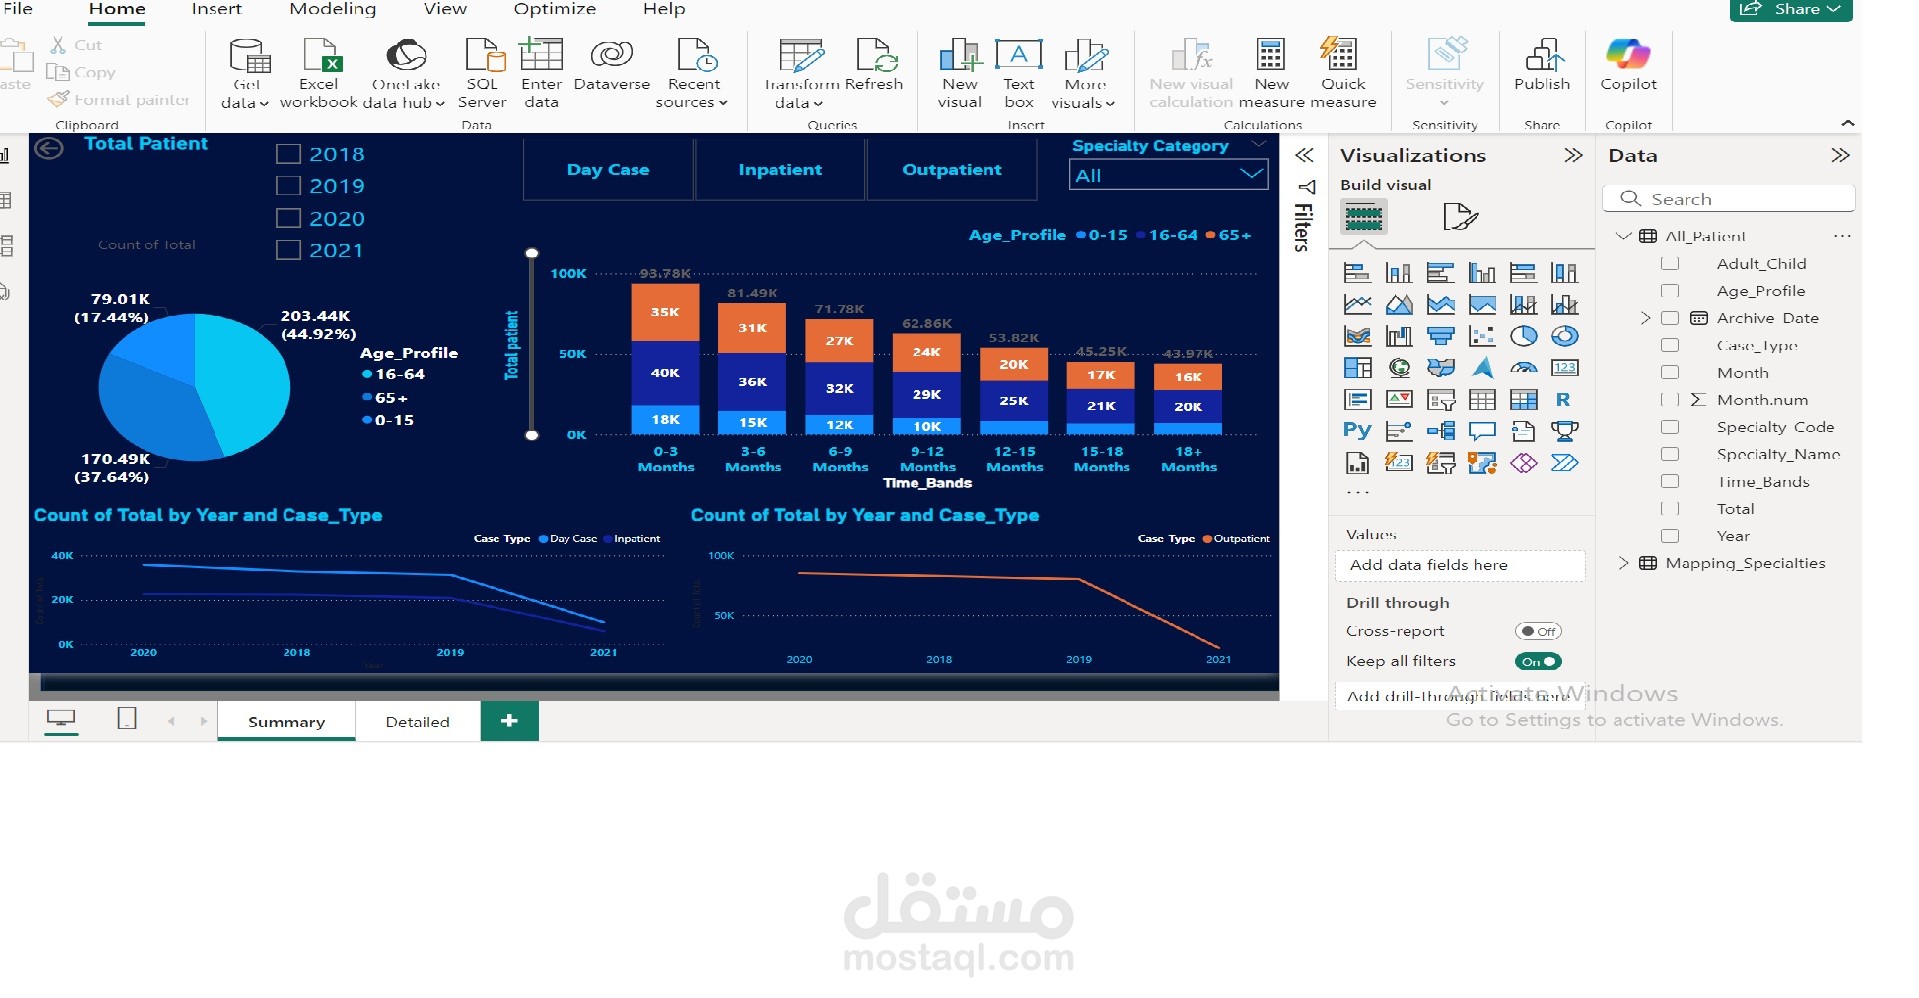Click the bottom handle of the chart zoom slider
This screenshot has width=1919, height=998.
pyautogui.click(x=532, y=435)
